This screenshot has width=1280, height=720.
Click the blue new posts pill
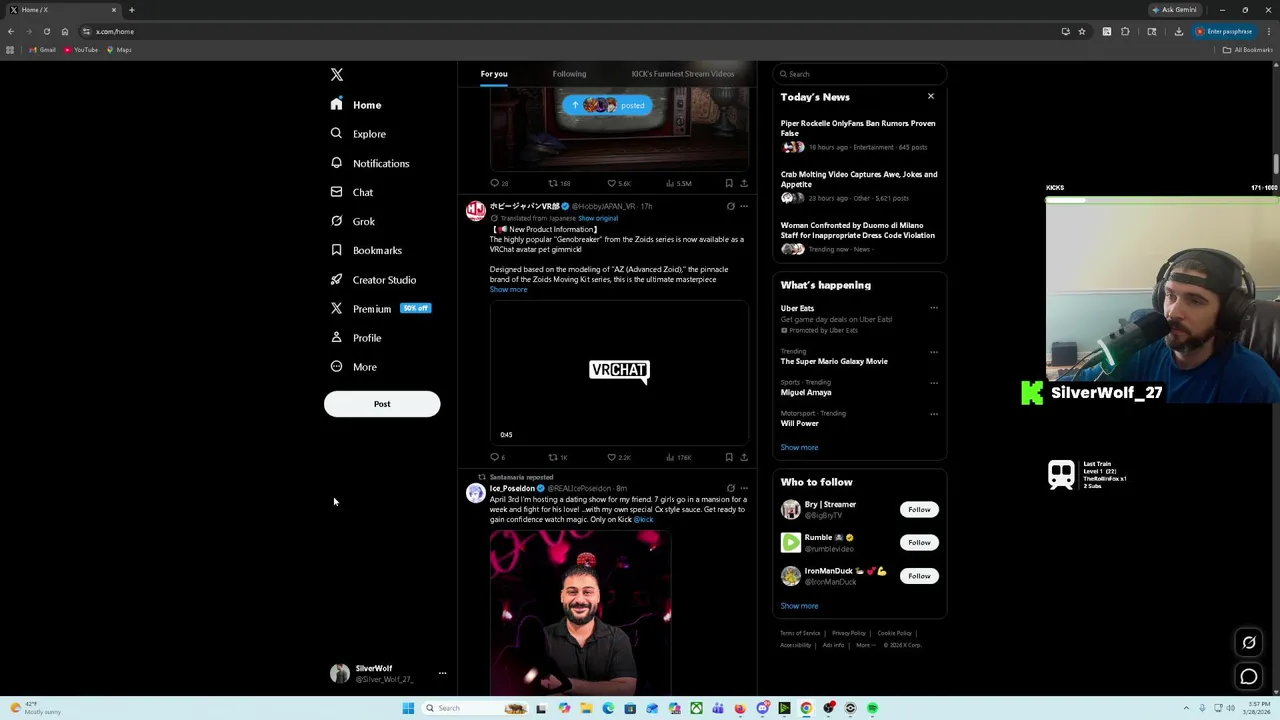[x=607, y=105]
